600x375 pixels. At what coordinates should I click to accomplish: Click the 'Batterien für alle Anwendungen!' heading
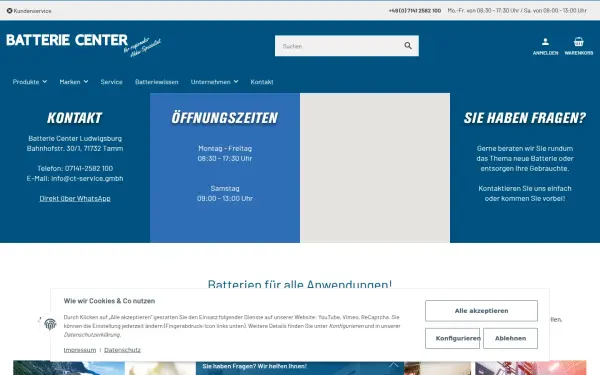tap(300, 284)
